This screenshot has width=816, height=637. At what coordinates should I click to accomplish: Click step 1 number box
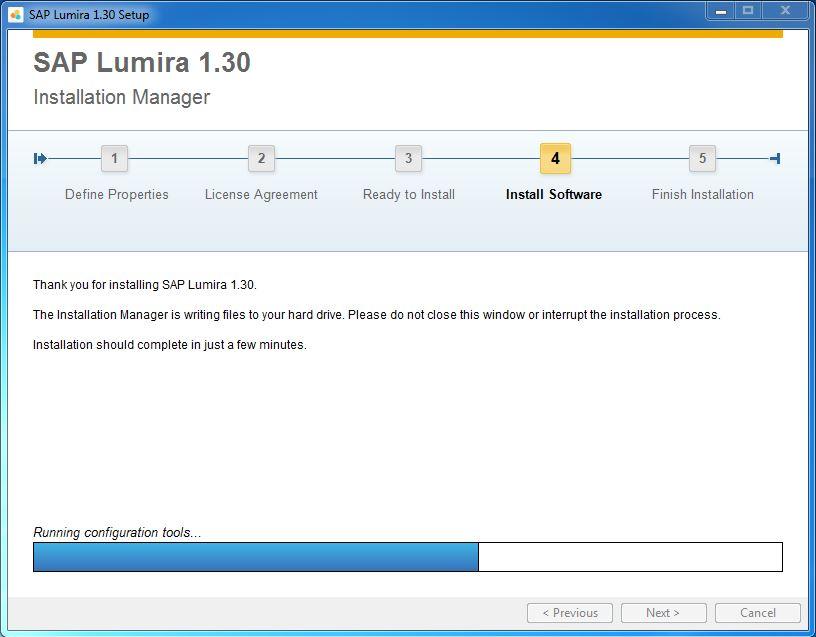tap(114, 158)
